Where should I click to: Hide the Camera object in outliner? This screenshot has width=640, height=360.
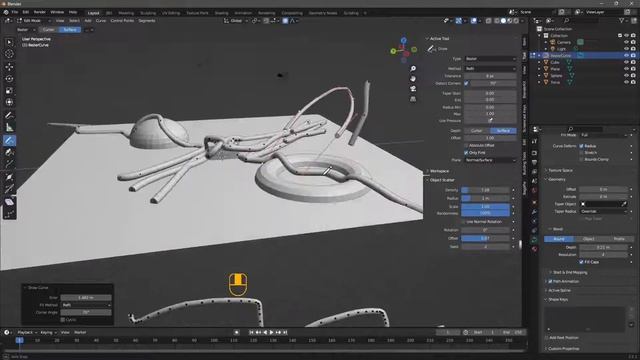click(627, 42)
